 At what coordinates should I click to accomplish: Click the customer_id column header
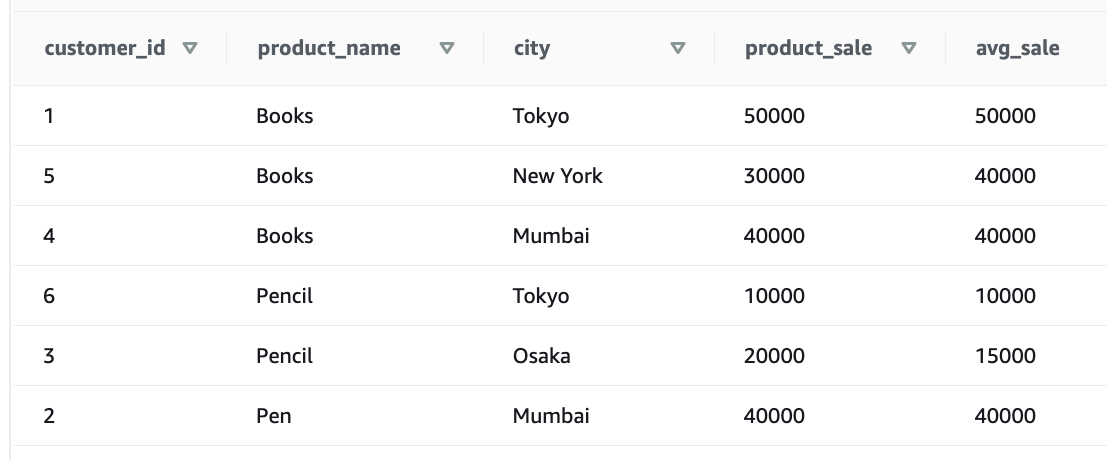(x=105, y=48)
